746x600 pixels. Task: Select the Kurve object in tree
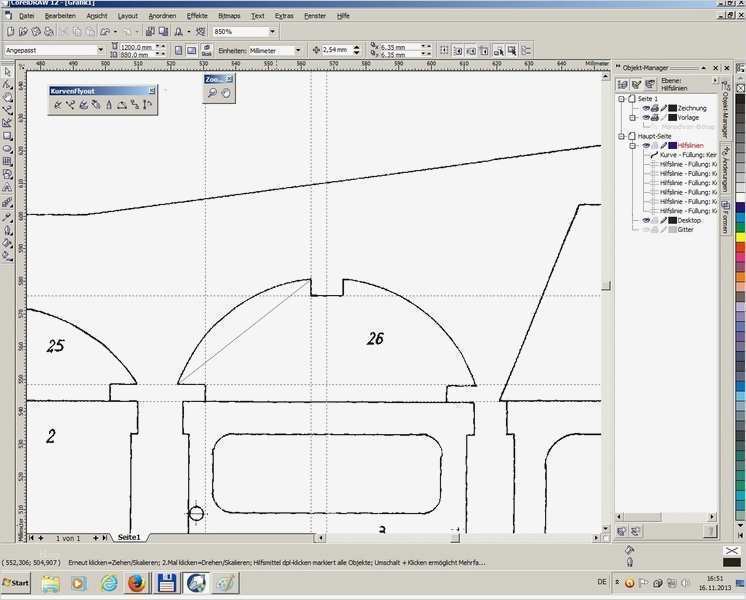(683, 155)
